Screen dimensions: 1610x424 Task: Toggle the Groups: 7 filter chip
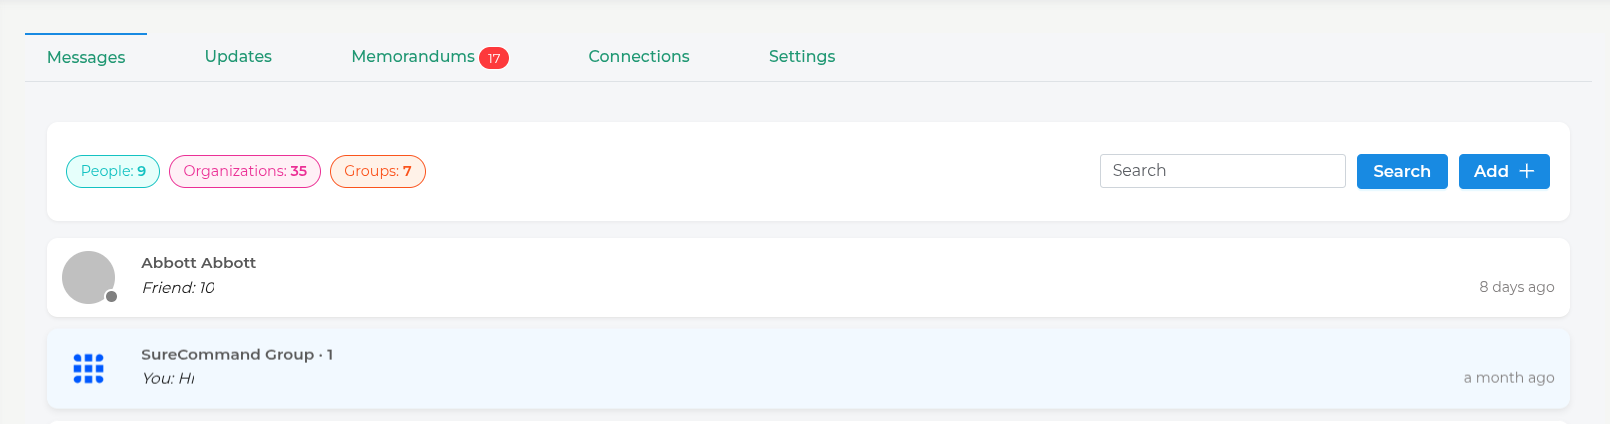coord(378,171)
